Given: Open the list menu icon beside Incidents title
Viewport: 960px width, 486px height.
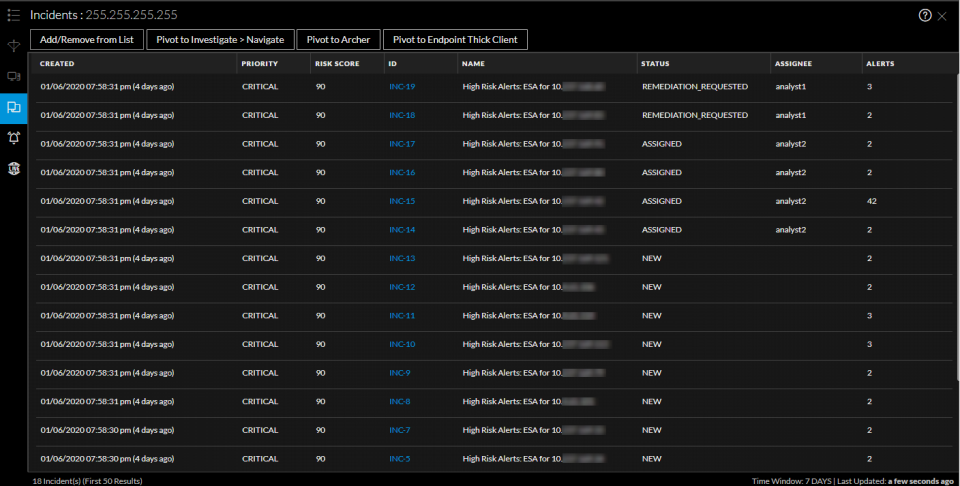Looking at the screenshot, I should point(13,15).
